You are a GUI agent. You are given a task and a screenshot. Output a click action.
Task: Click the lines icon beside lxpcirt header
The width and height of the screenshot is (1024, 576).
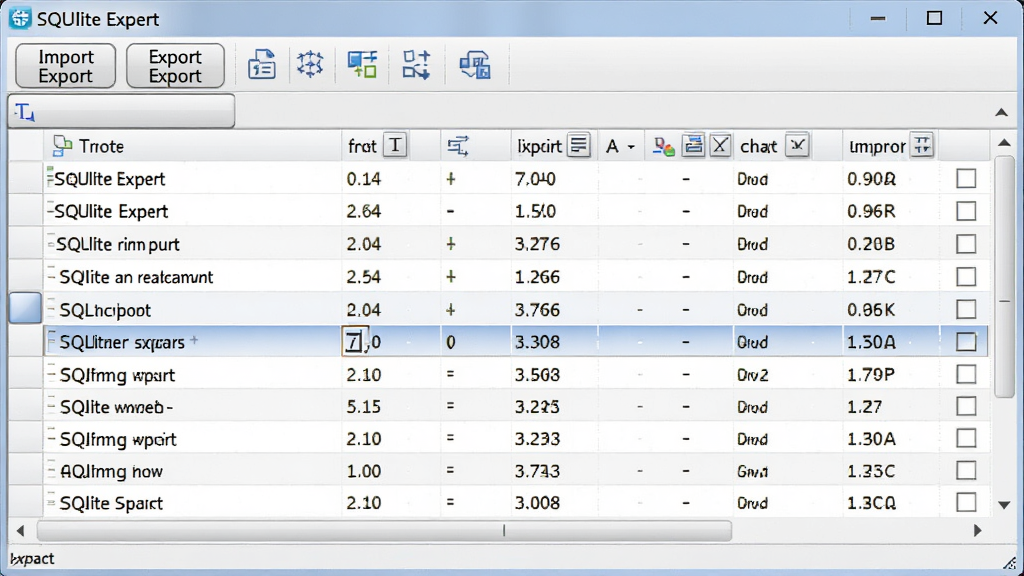click(x=579, y=145)
